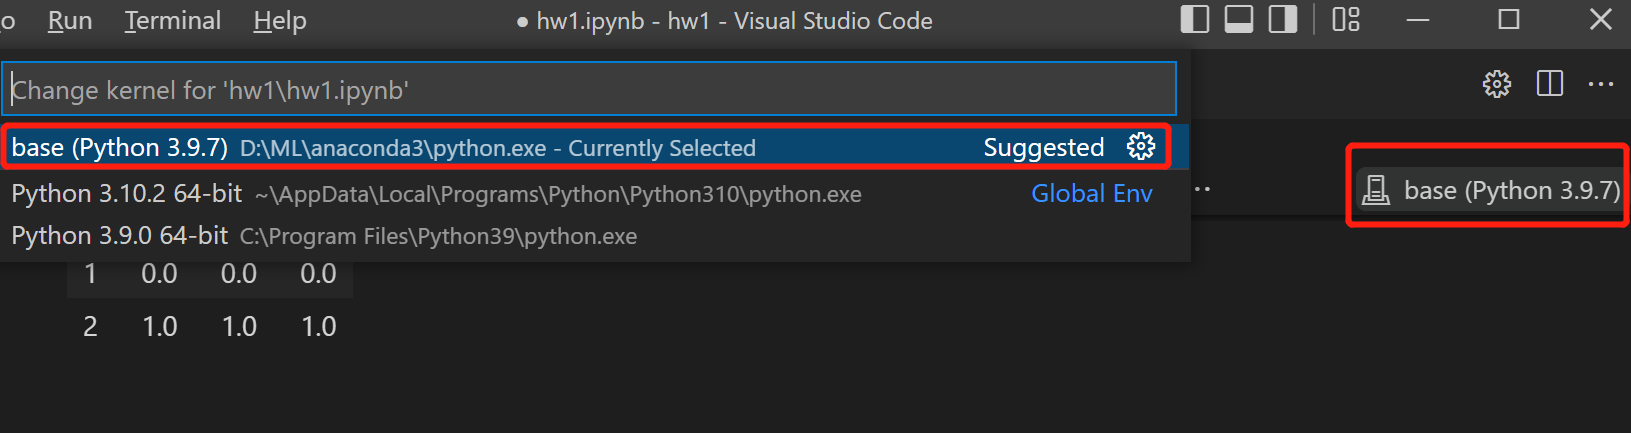Viewport: 1631px width, 433px height.
Task: Open notebook settings gear in editor toolbar
Action: (x=1496, y=84)
